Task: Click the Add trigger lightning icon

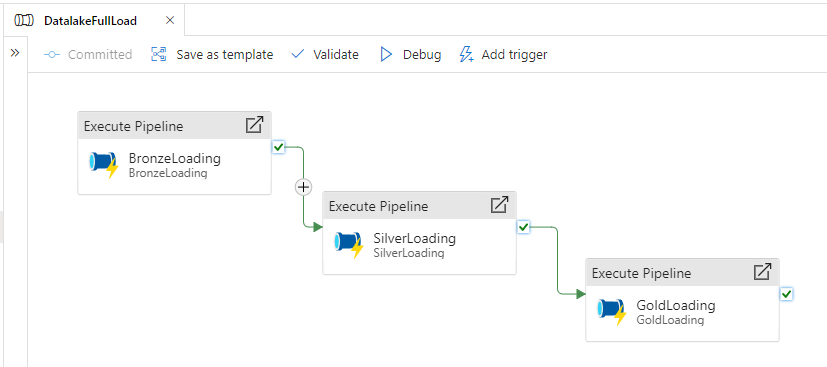Action: 466,54
